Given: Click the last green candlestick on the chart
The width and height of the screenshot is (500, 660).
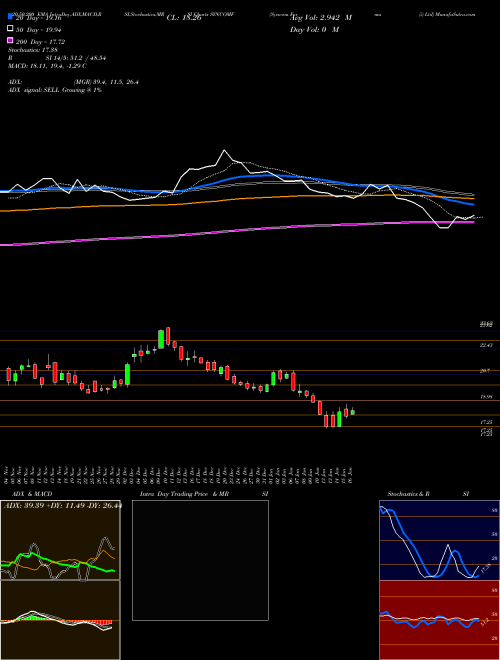Looking at the screenshot, I should coord(353,412).
